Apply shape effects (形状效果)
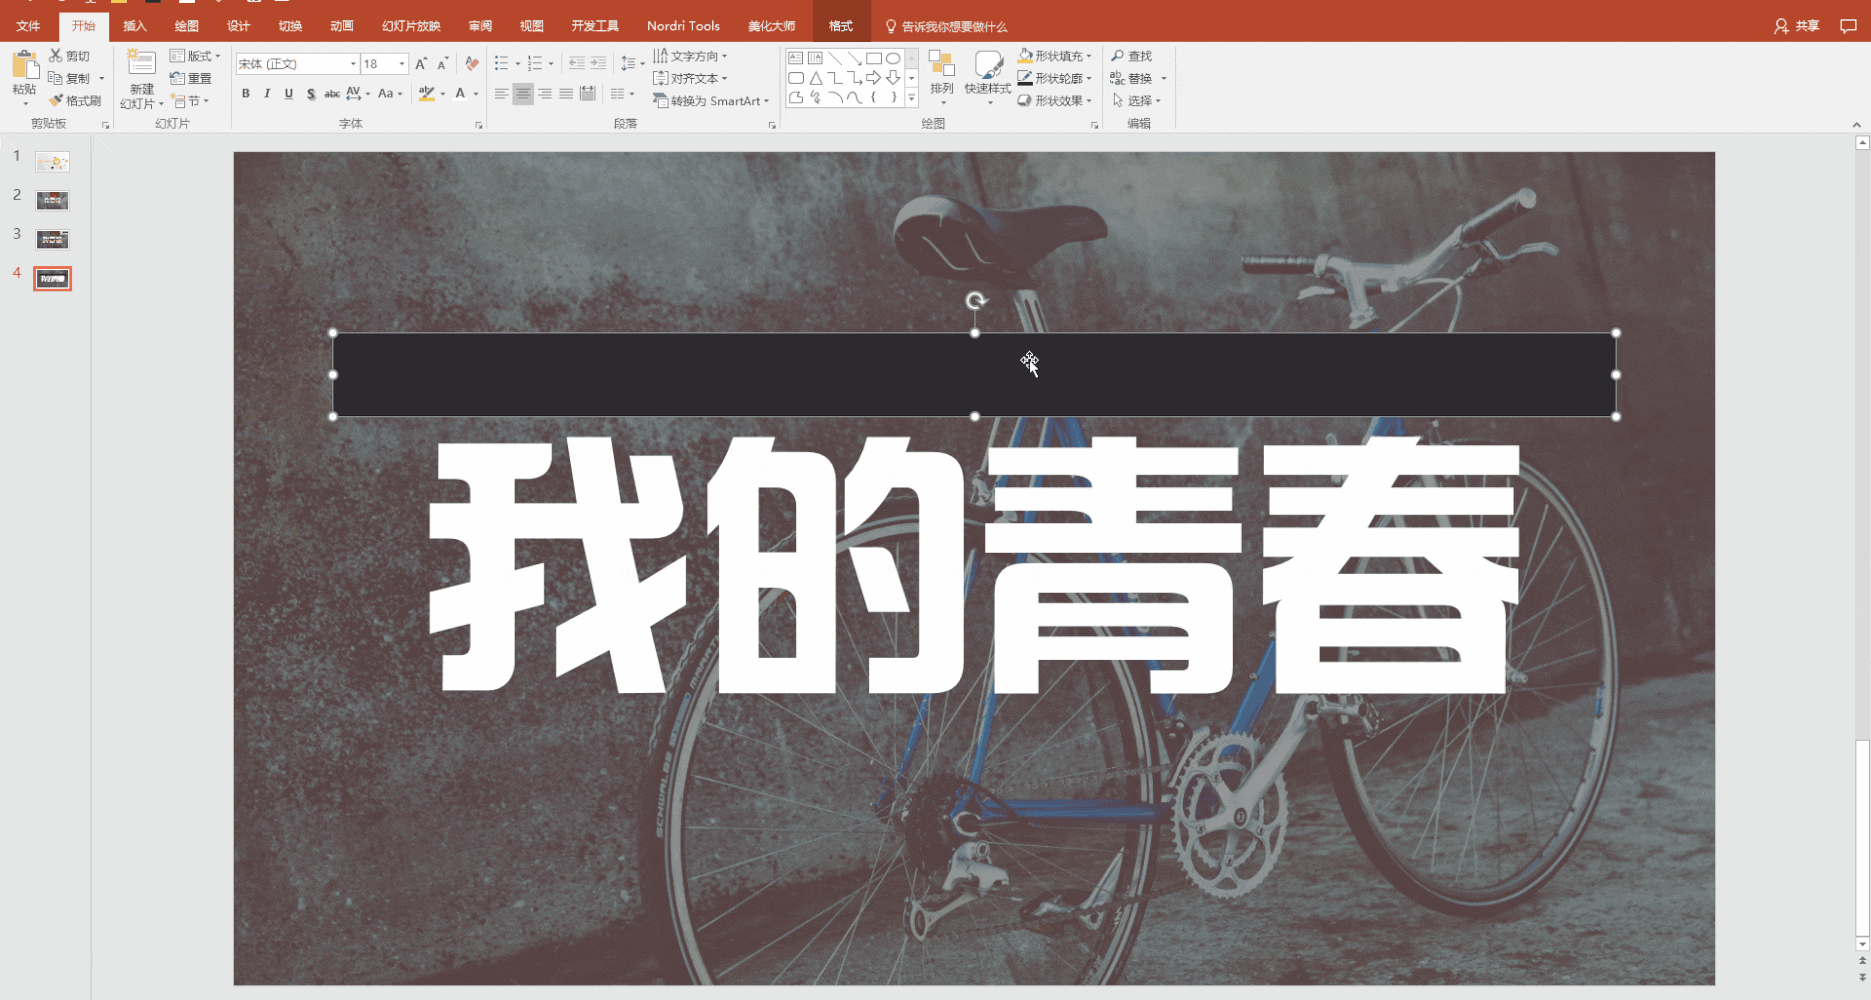The height and width of the screenshot is (1000, 1871). (x=1055, y=100)
